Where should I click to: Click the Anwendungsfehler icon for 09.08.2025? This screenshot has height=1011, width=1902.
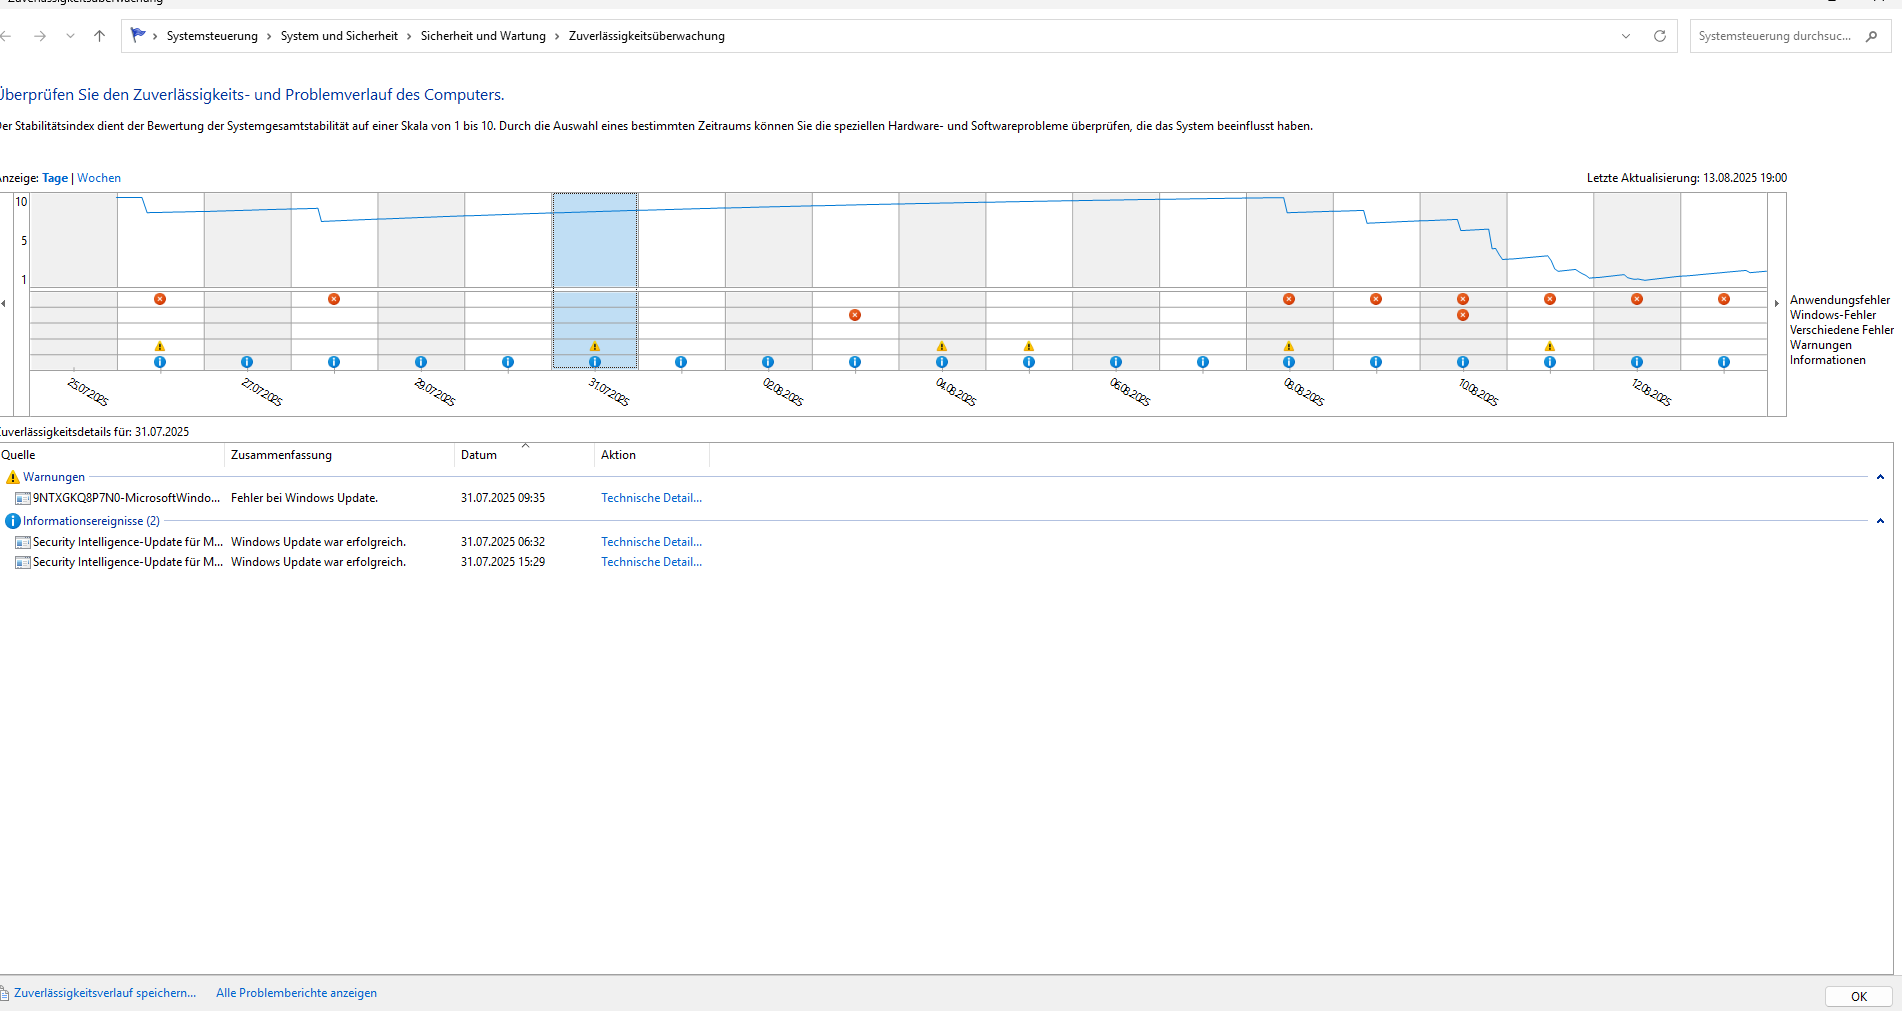[1376, 299]
